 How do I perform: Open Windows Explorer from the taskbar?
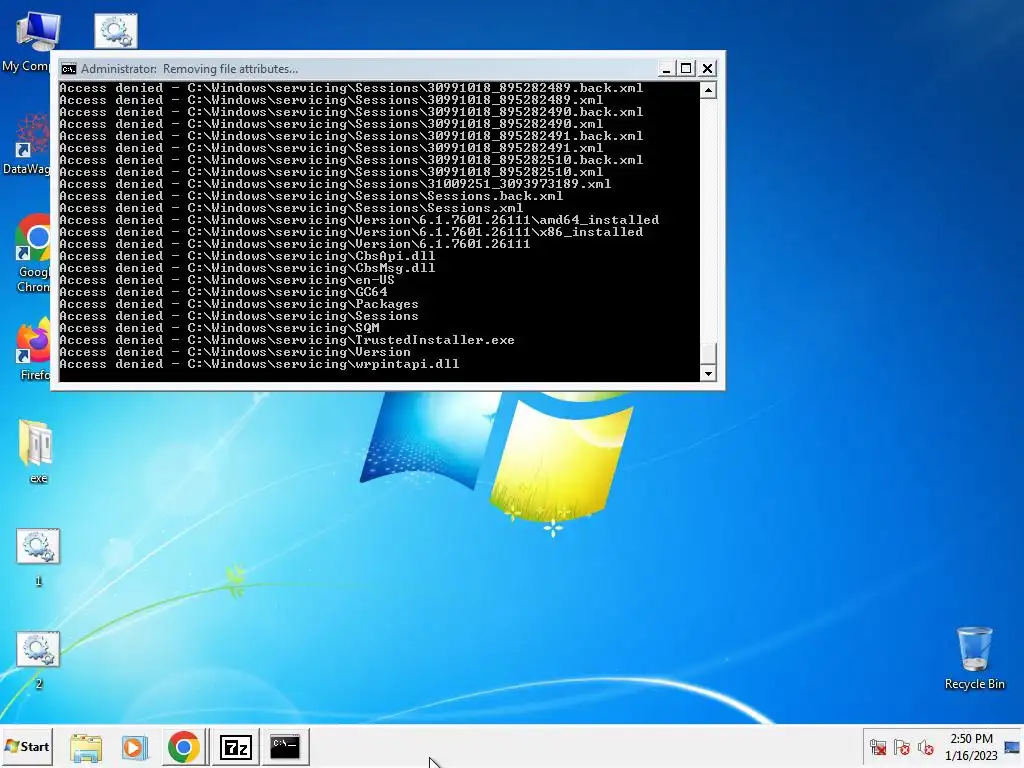pos(86,747)
